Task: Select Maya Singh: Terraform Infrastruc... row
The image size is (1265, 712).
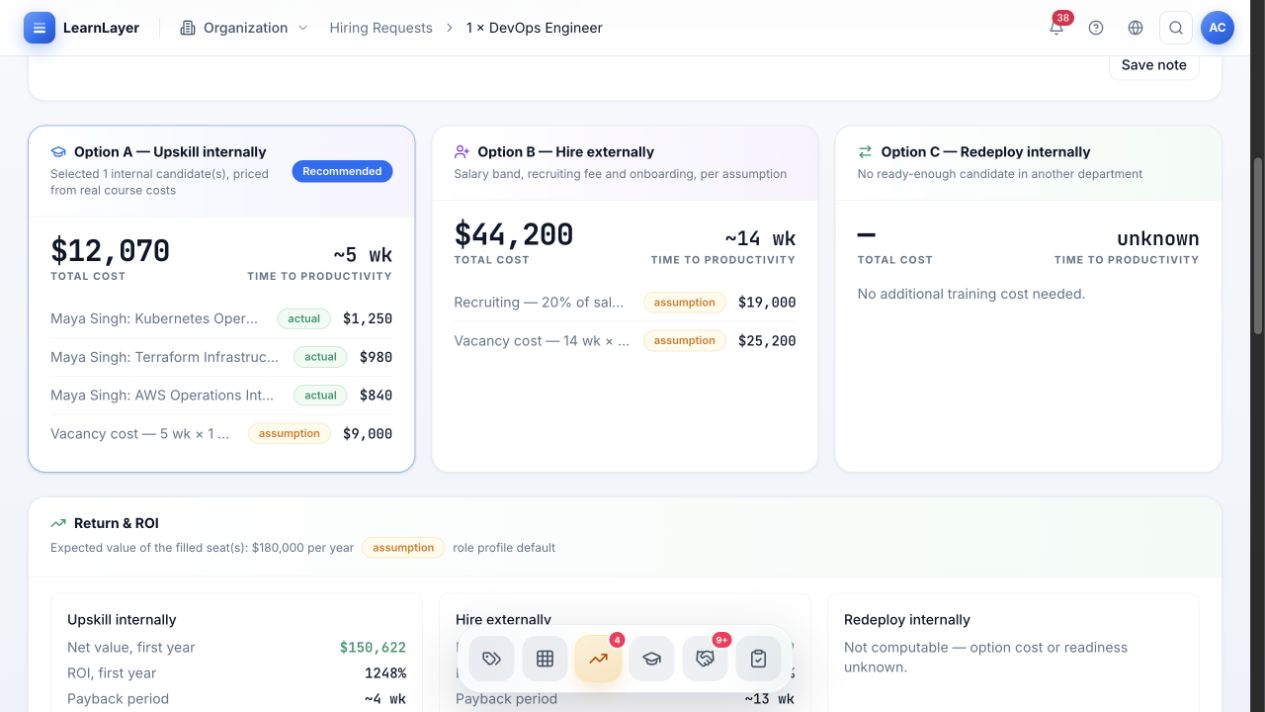Action: 221,357
